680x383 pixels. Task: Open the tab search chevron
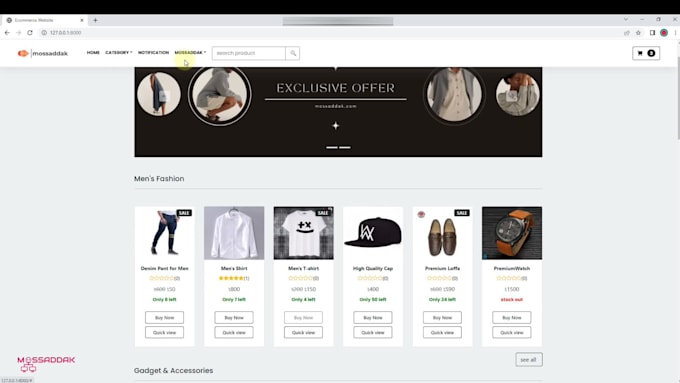[x=626, y=20]
